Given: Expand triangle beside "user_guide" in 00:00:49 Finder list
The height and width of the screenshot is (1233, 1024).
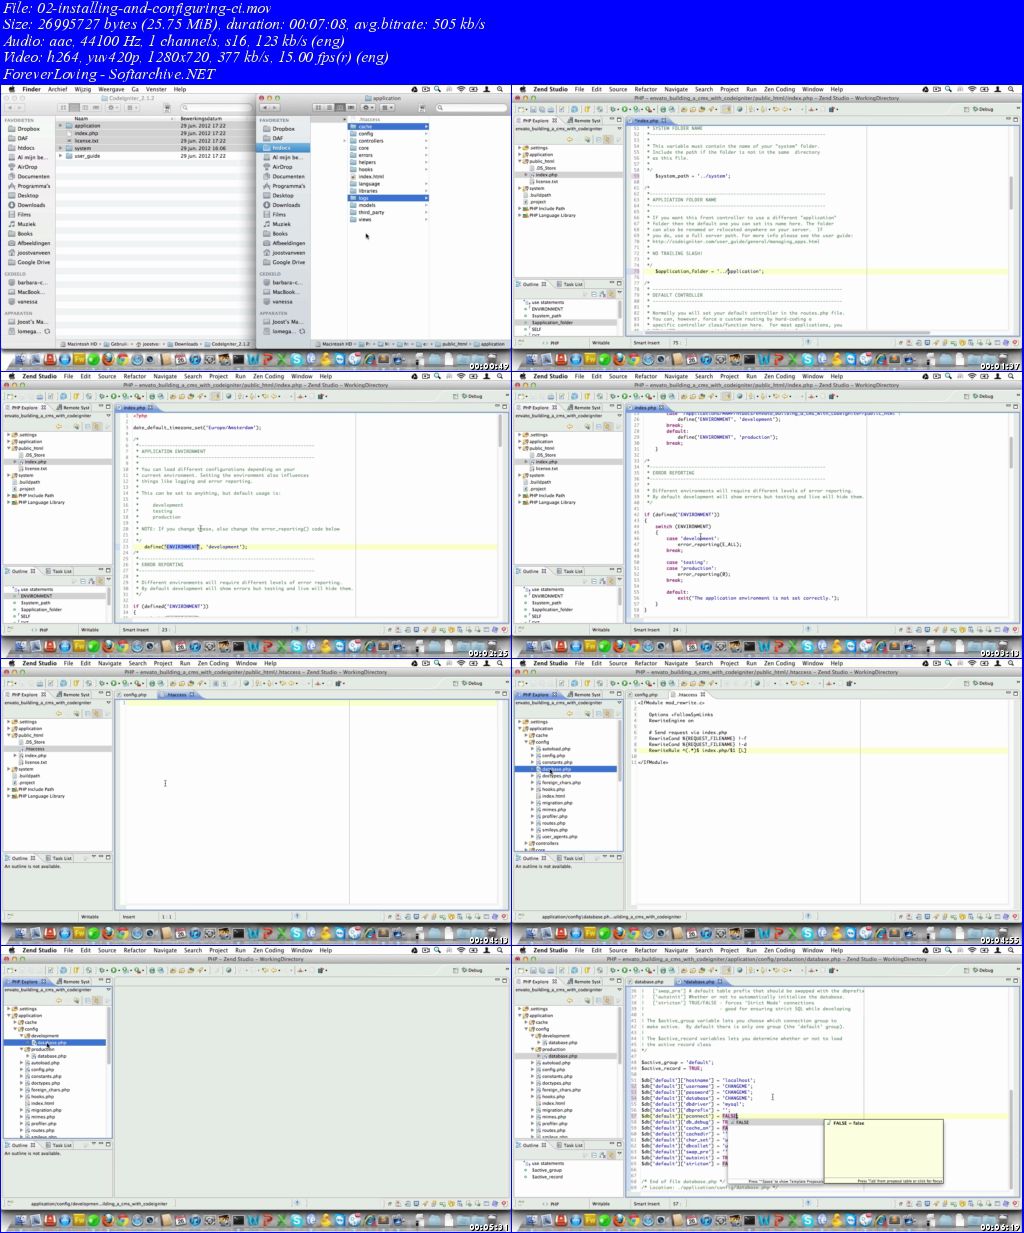Looking at the screenshot, I should [60, 156].
